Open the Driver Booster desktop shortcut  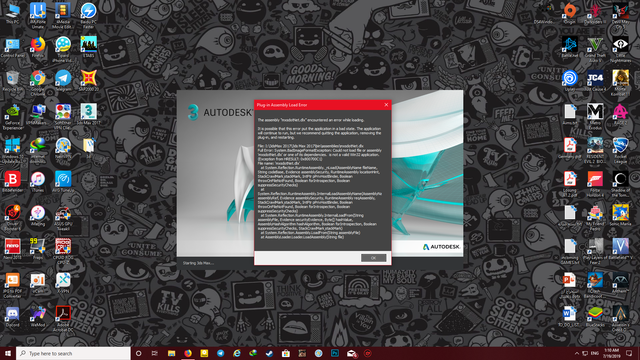coord(12,218)
